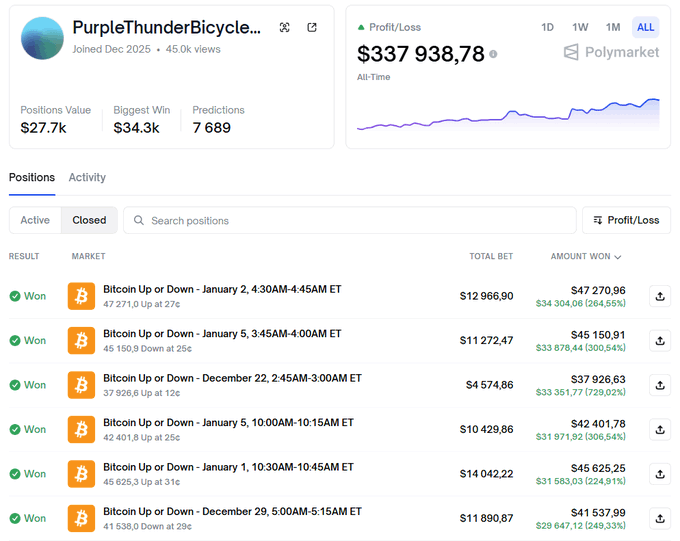
Task: Click the QR scan icon beside username
Action: tap(284, 27)
